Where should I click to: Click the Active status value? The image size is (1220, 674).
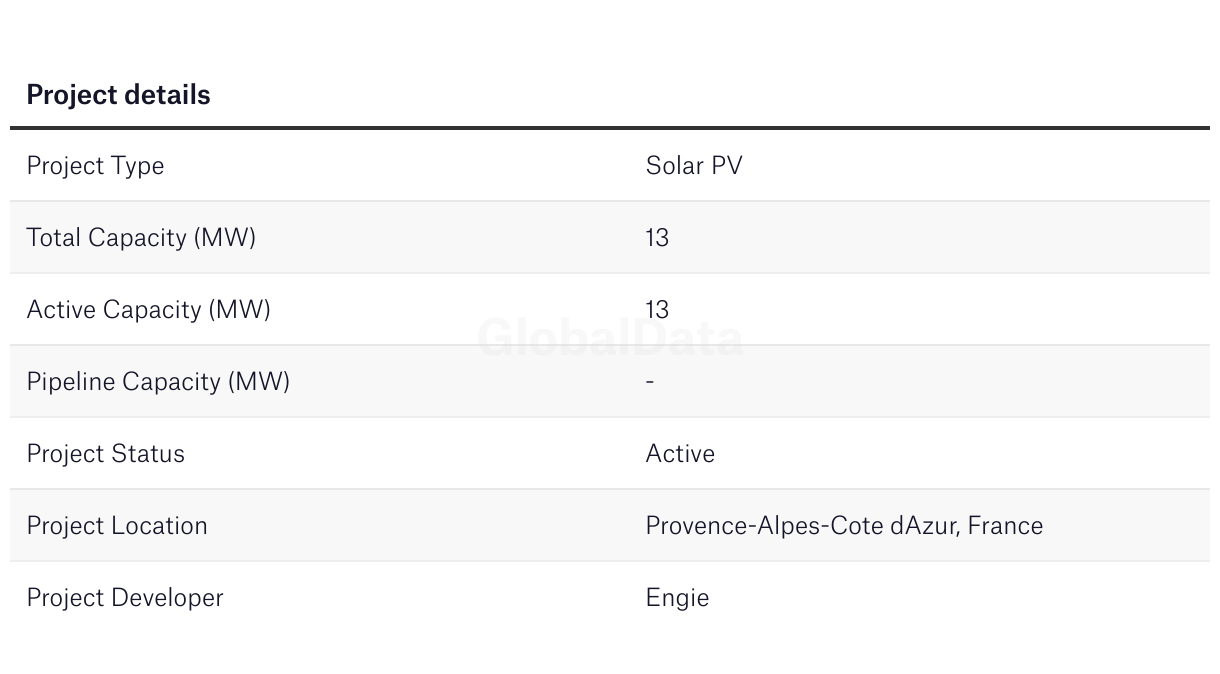680,454
